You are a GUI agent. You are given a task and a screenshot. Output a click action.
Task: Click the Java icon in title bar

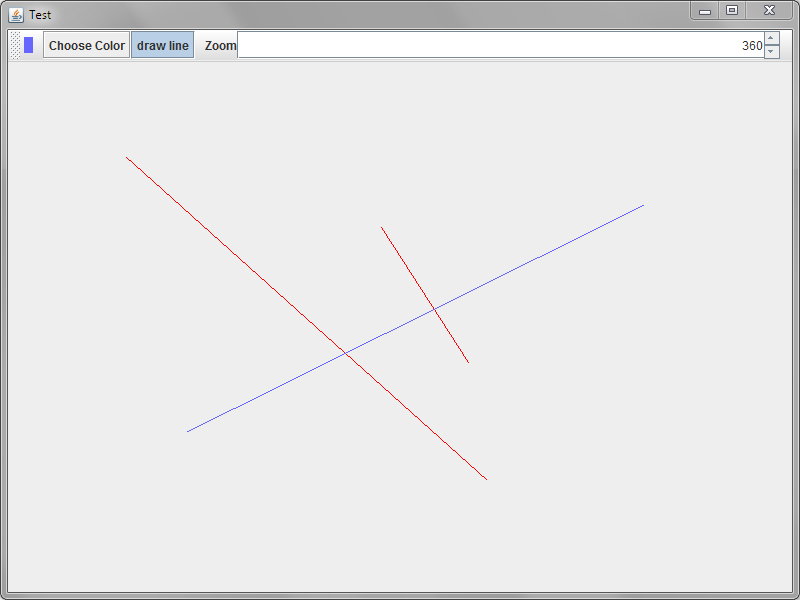click(16, 15)
